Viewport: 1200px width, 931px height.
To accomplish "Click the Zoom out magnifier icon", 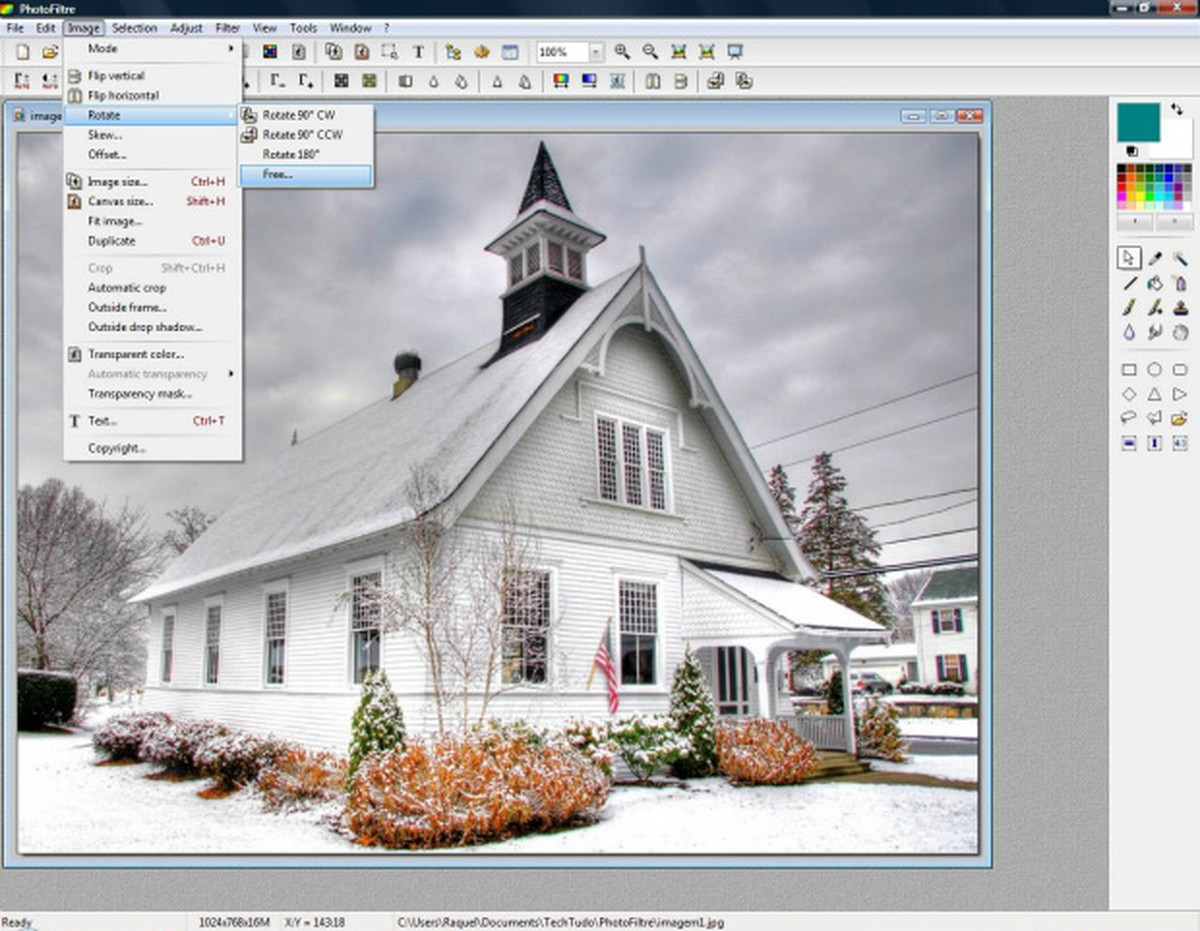I will coord(650,52).
